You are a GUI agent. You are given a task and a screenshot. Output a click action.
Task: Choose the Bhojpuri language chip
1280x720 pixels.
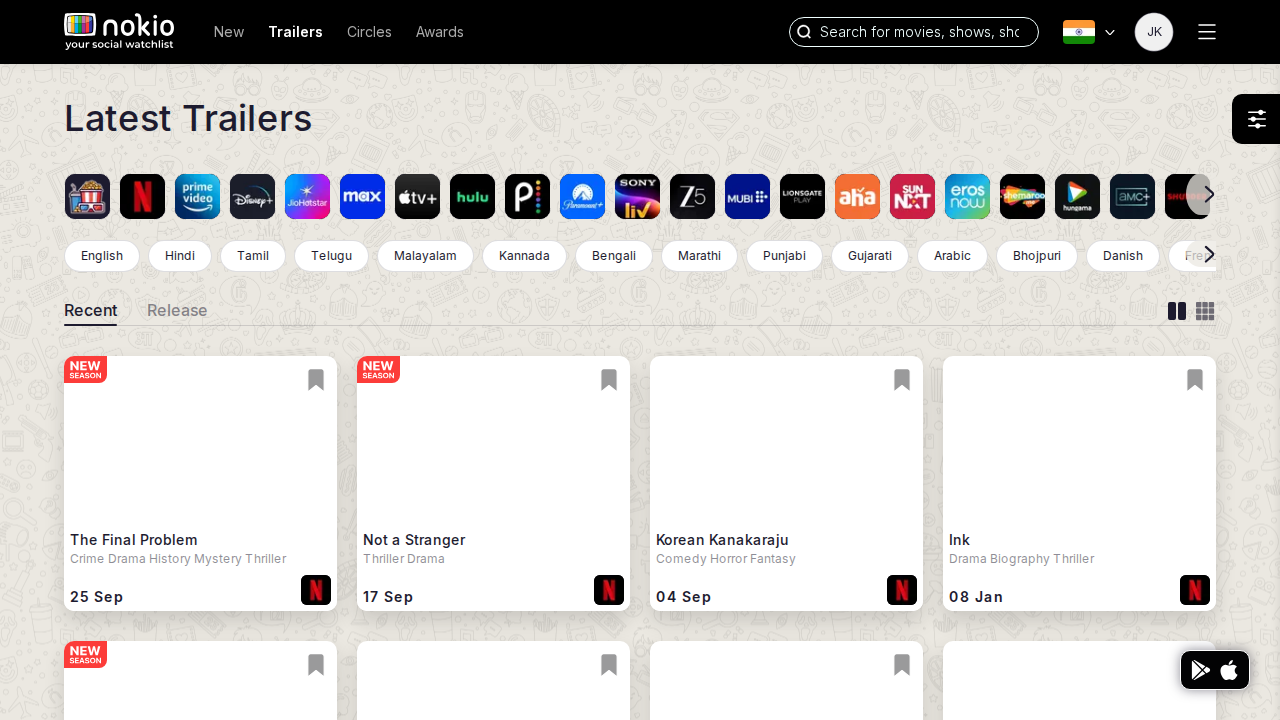1037,256
